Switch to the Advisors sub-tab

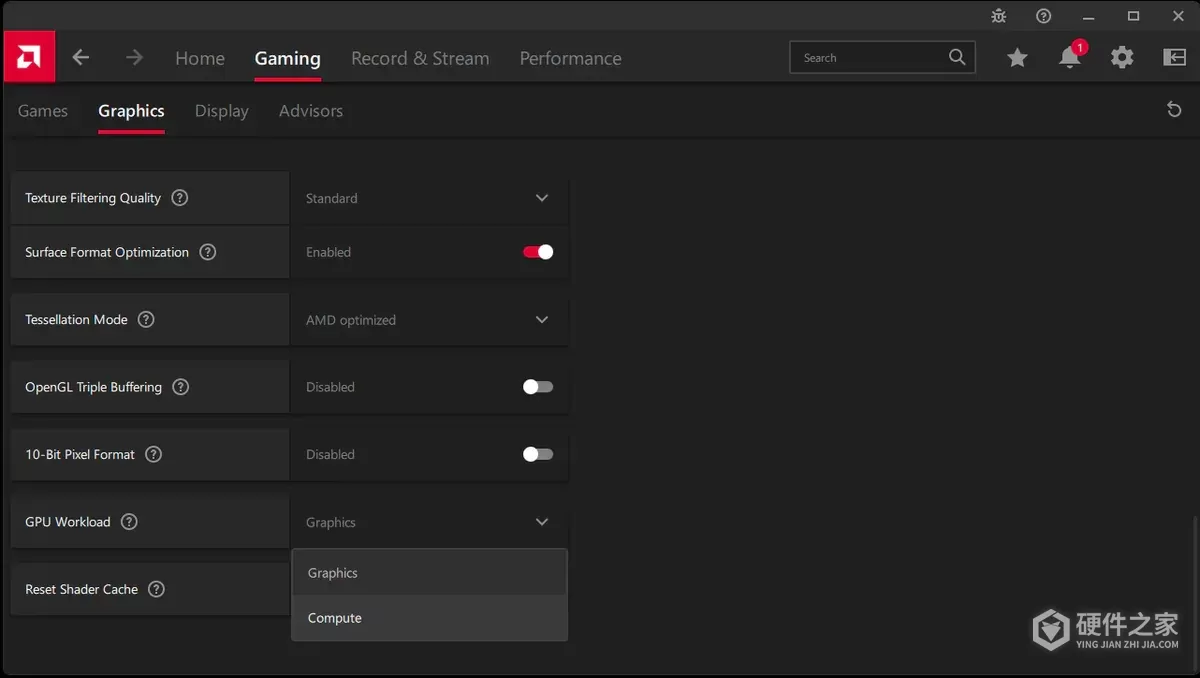tap(311, 111)
